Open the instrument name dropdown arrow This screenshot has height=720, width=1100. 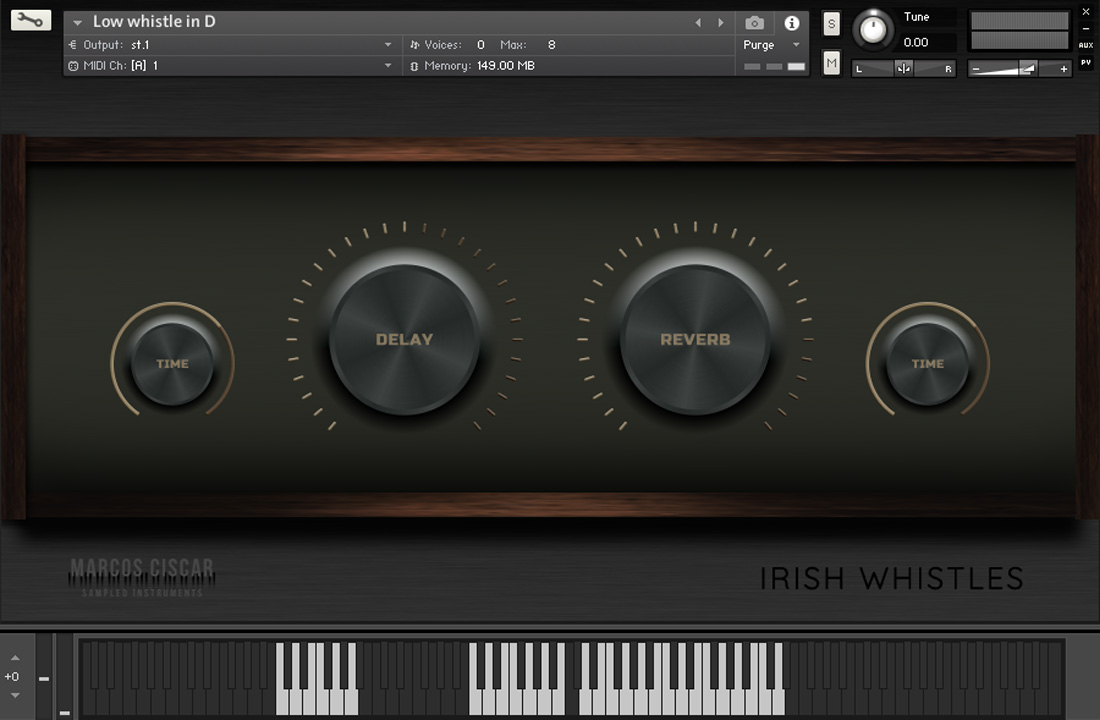point(78,22)
